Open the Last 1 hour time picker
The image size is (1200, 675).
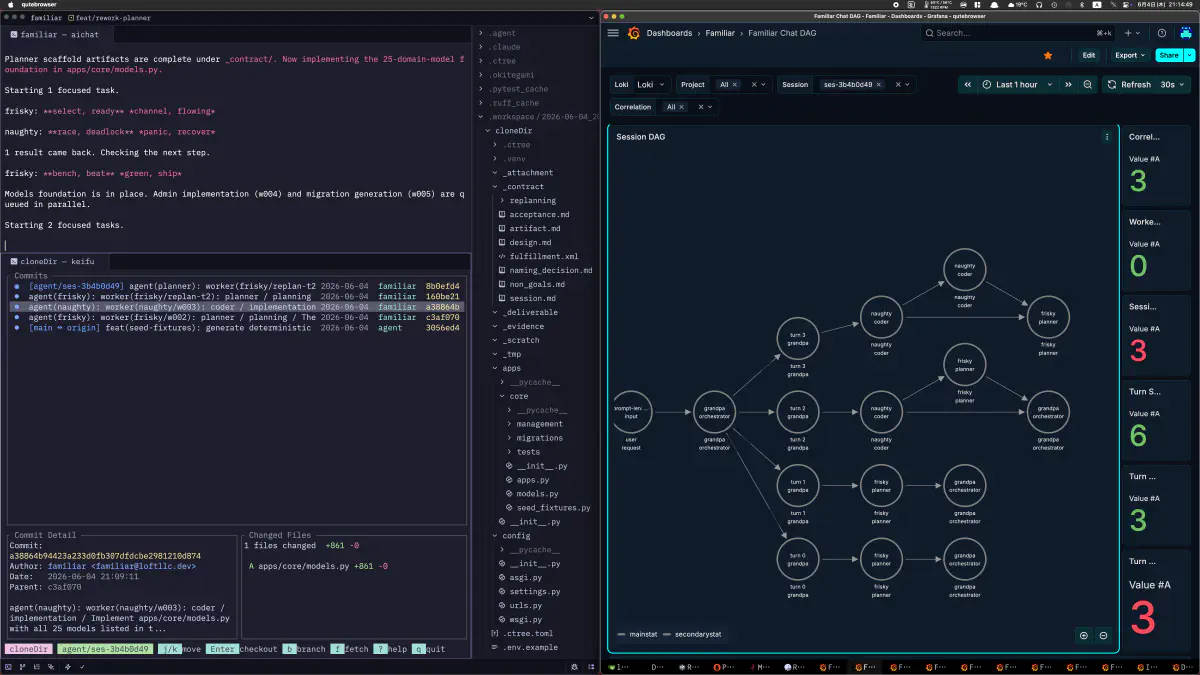[1017, 85]
